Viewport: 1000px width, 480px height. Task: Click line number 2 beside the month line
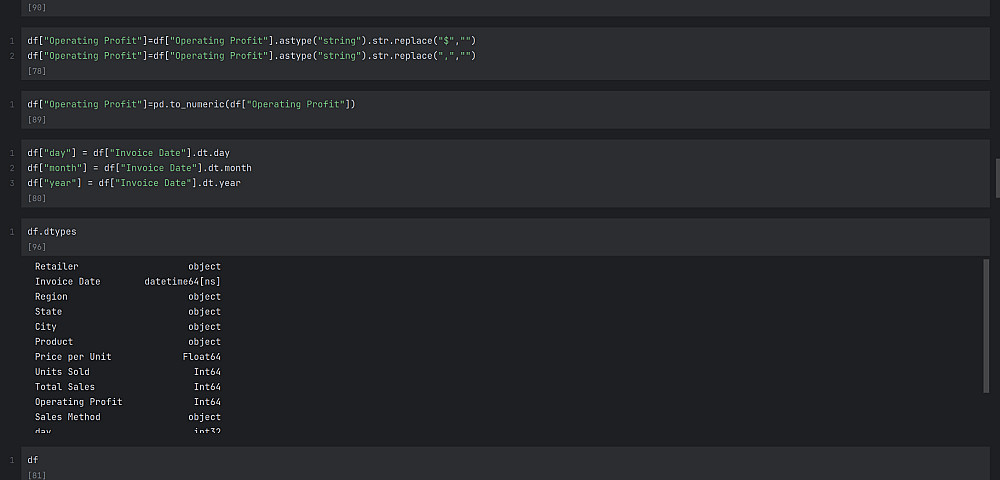tap(11, 168)
